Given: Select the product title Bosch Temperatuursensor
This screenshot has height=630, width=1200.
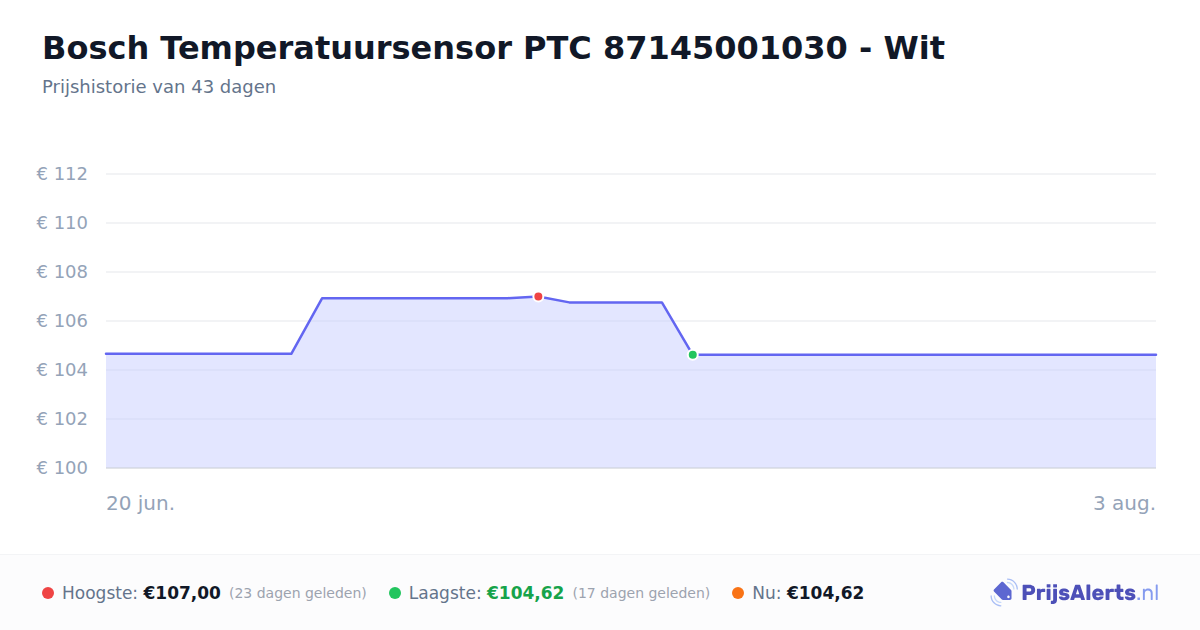Looking at the screenshot, I should click(493, 48).
